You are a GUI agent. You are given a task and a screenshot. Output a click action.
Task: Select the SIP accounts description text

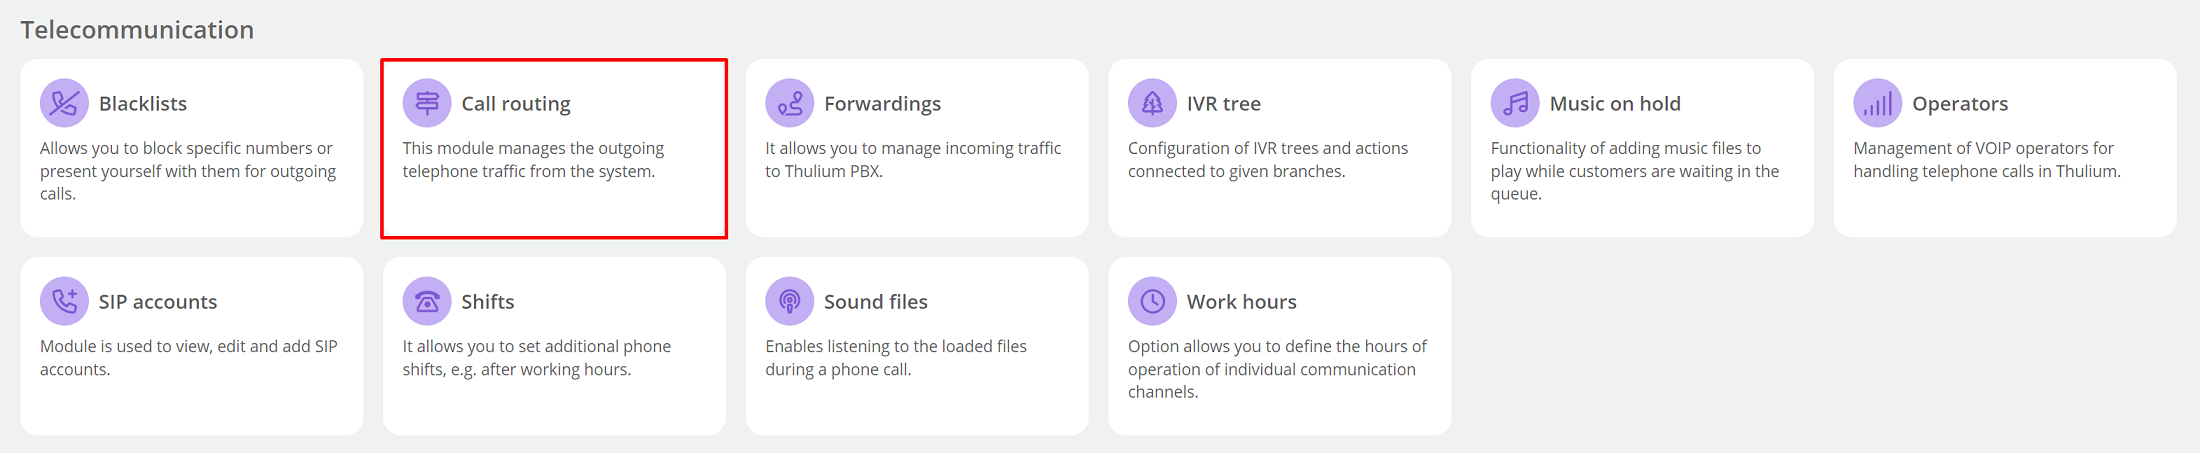[189, 358]
